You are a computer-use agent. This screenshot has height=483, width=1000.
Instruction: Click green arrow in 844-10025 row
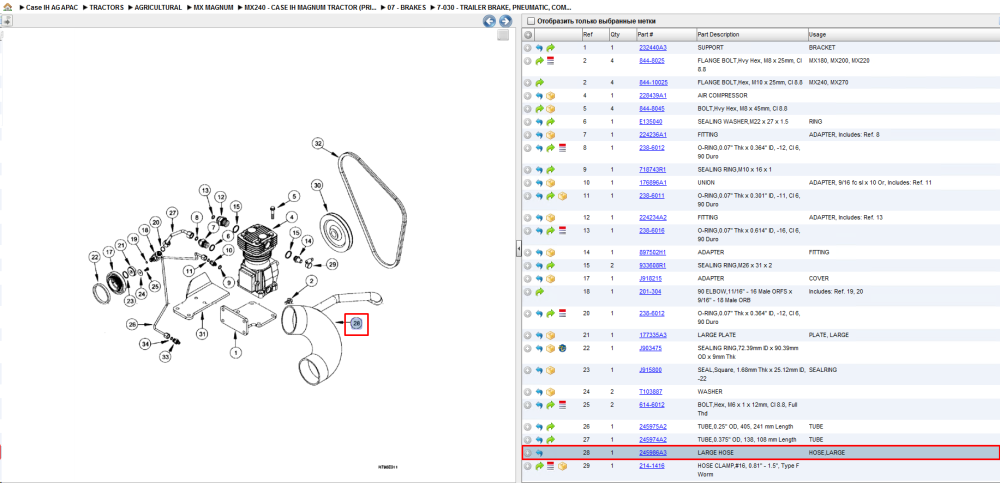(540, 82)
